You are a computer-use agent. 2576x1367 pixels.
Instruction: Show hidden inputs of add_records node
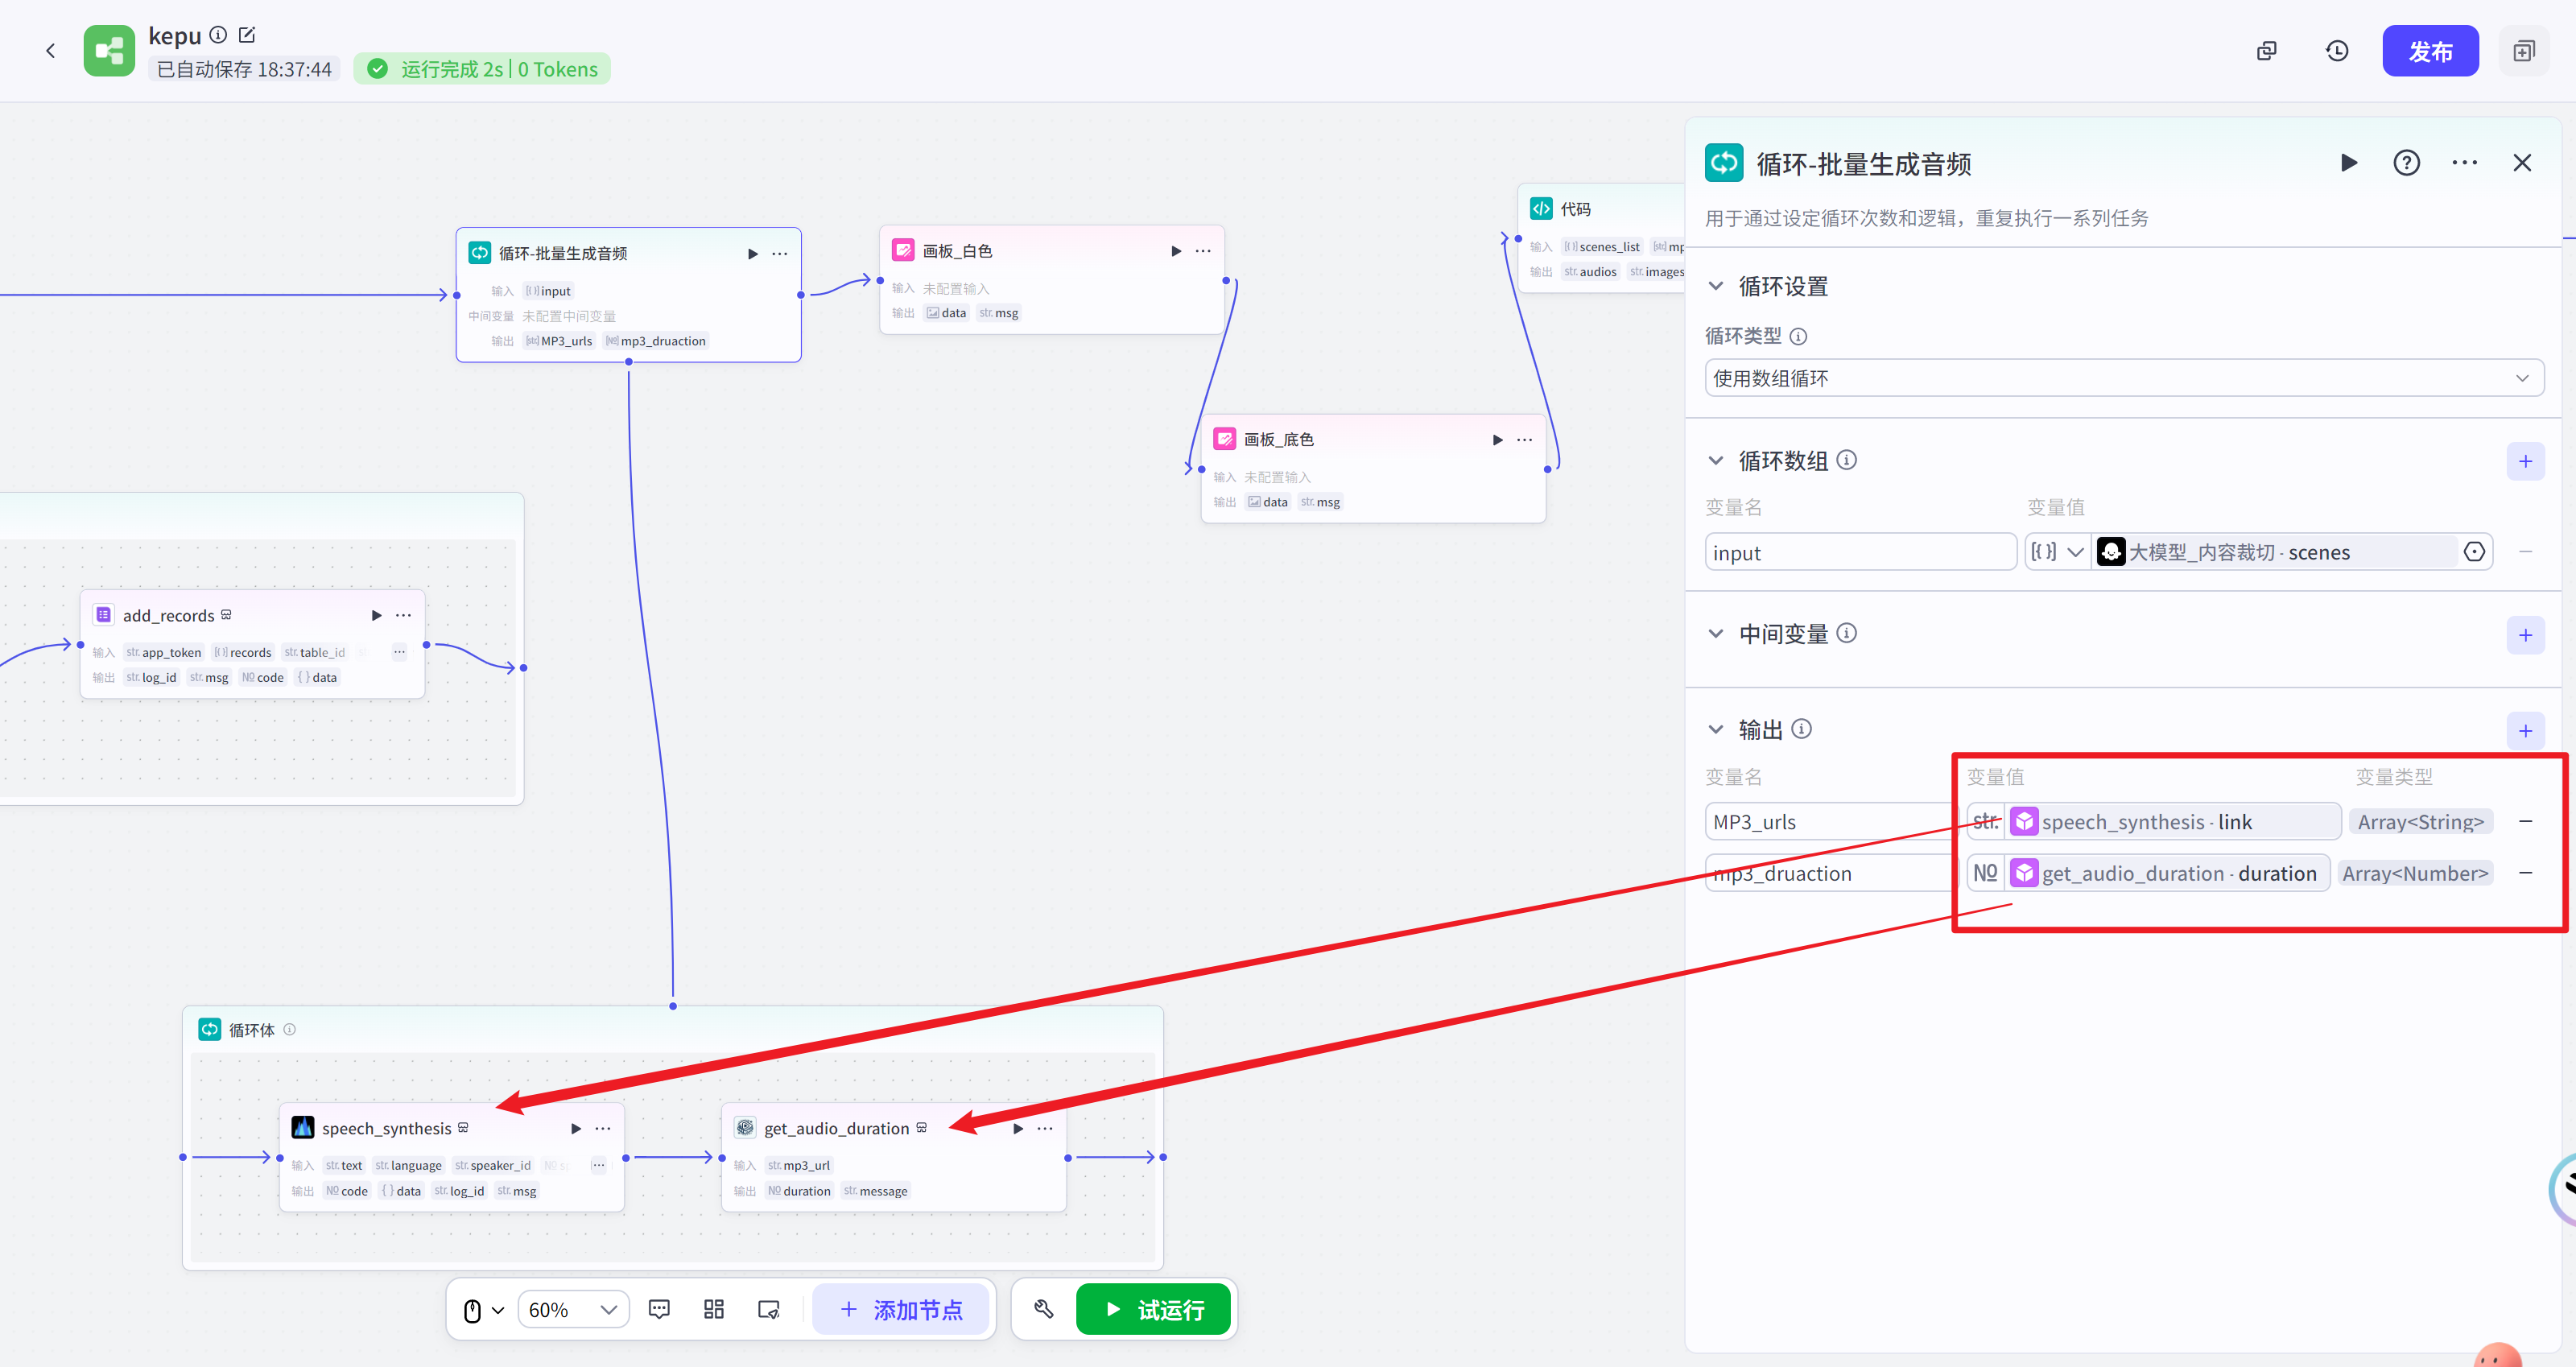coord(399,652)
